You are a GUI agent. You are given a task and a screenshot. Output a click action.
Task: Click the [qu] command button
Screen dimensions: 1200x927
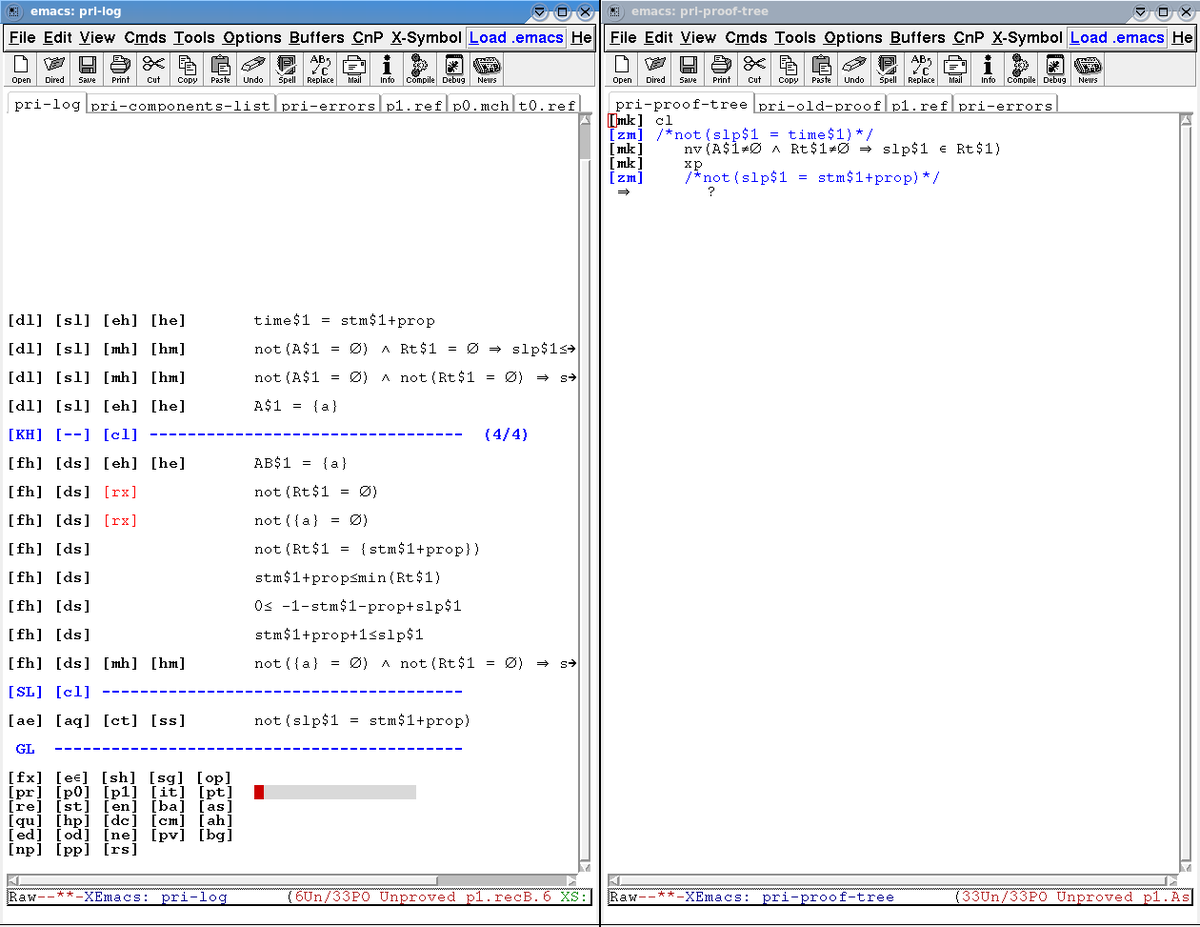tap(24, 820)
